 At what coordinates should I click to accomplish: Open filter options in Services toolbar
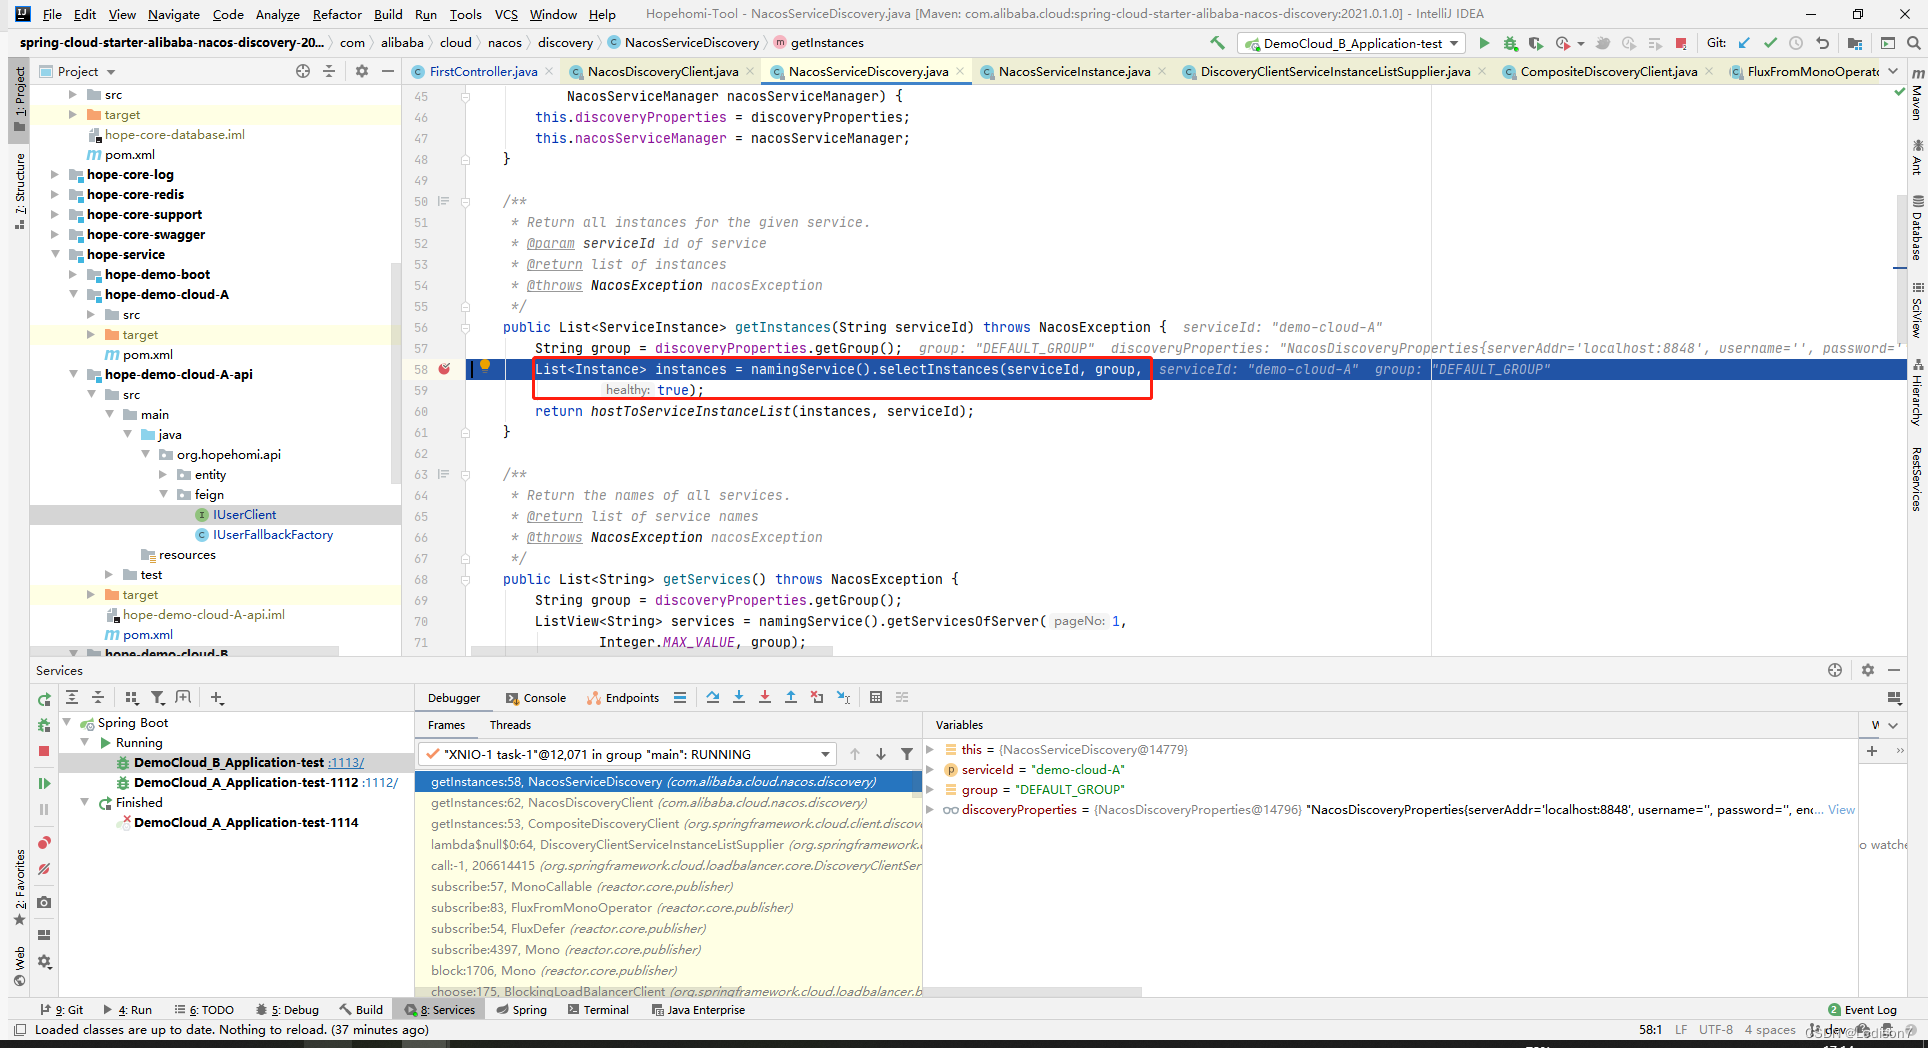pos(158,697)
